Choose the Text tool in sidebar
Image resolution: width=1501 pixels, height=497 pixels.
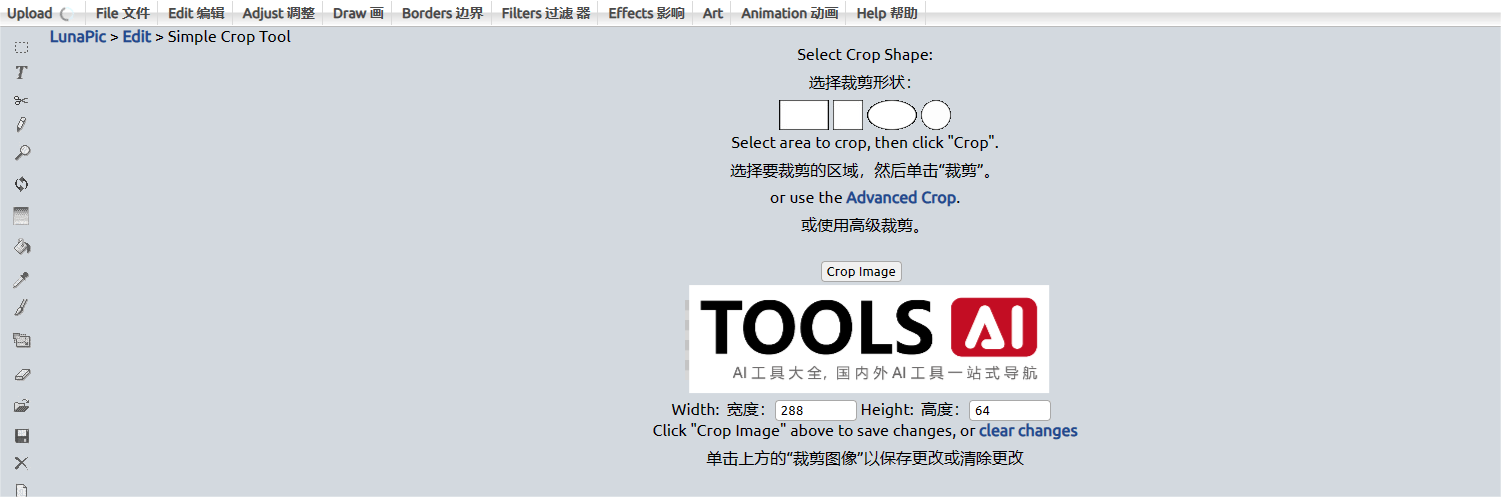pyautogui.click(x=21, y=73)
